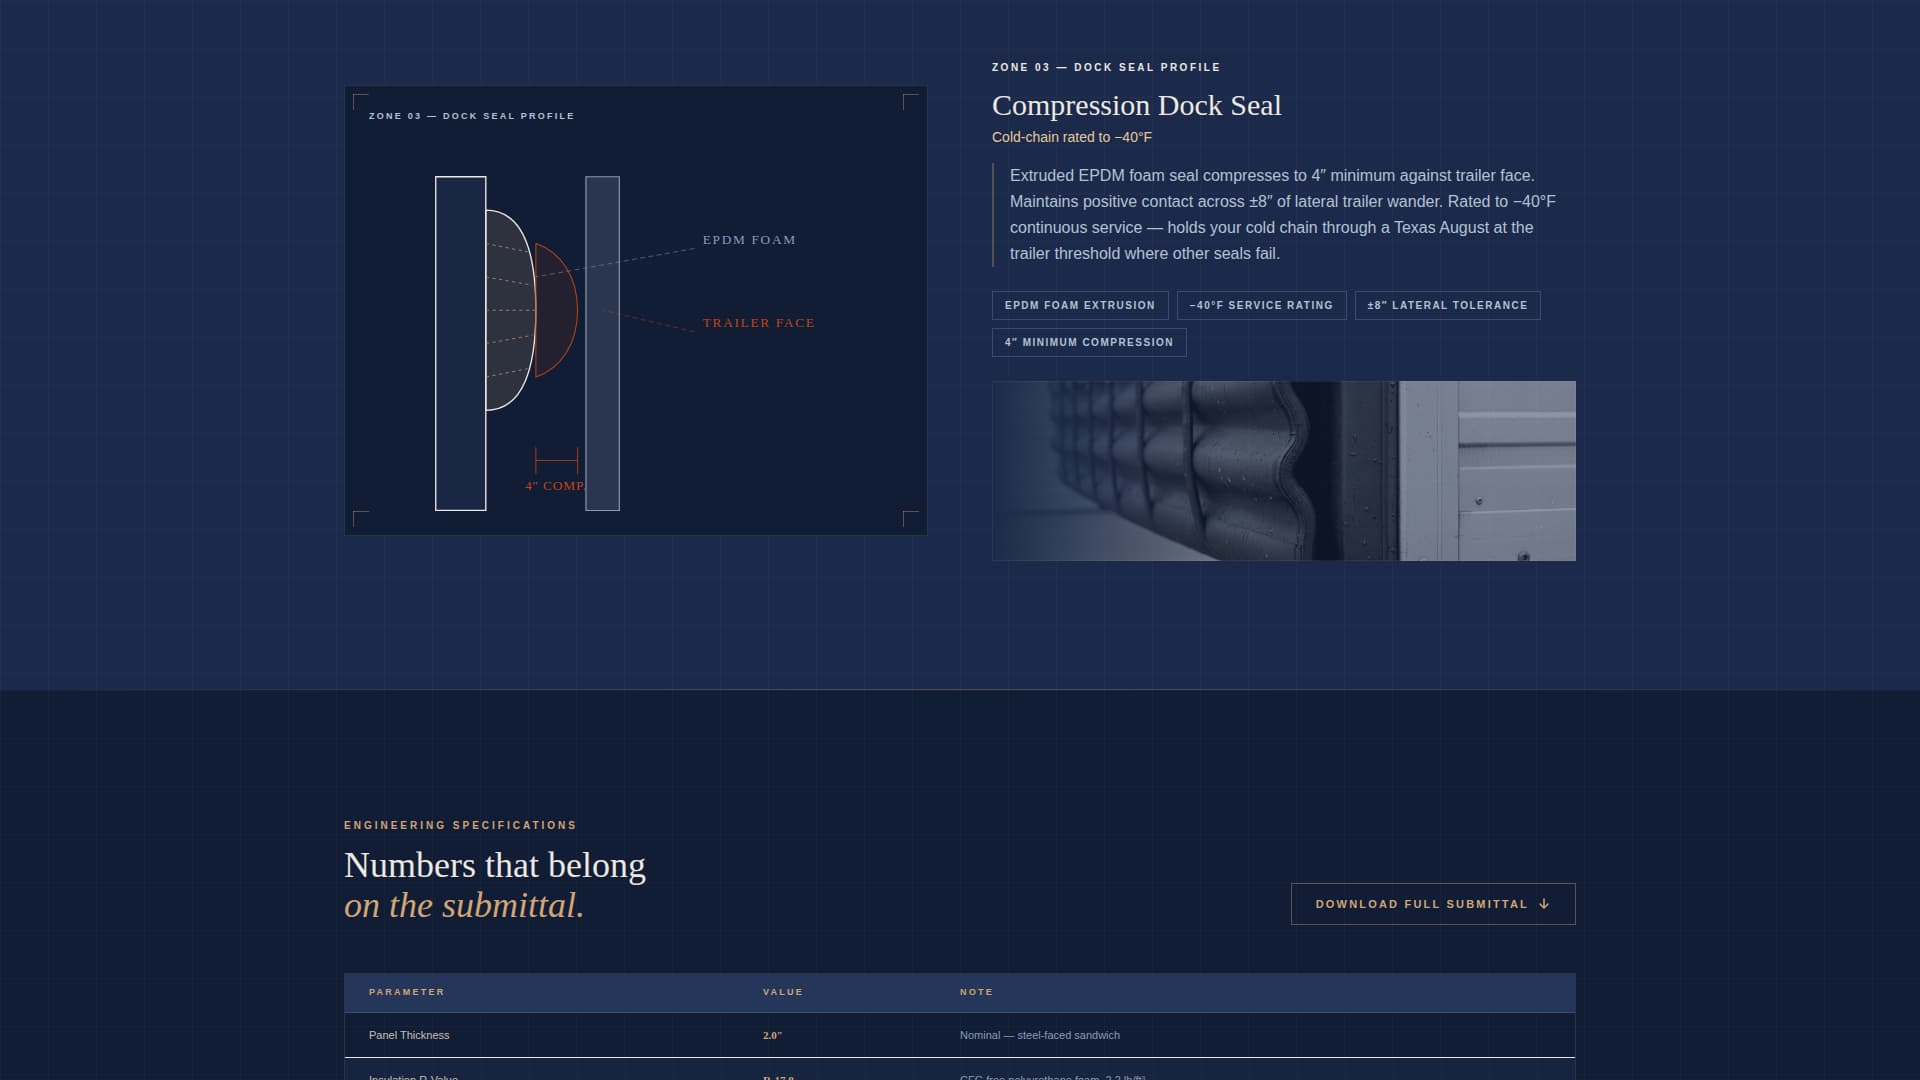Click the top-left corner bracket of the blueprint
The width and height of the screenshot is (1920, 1080).
(x=360, y=97)
